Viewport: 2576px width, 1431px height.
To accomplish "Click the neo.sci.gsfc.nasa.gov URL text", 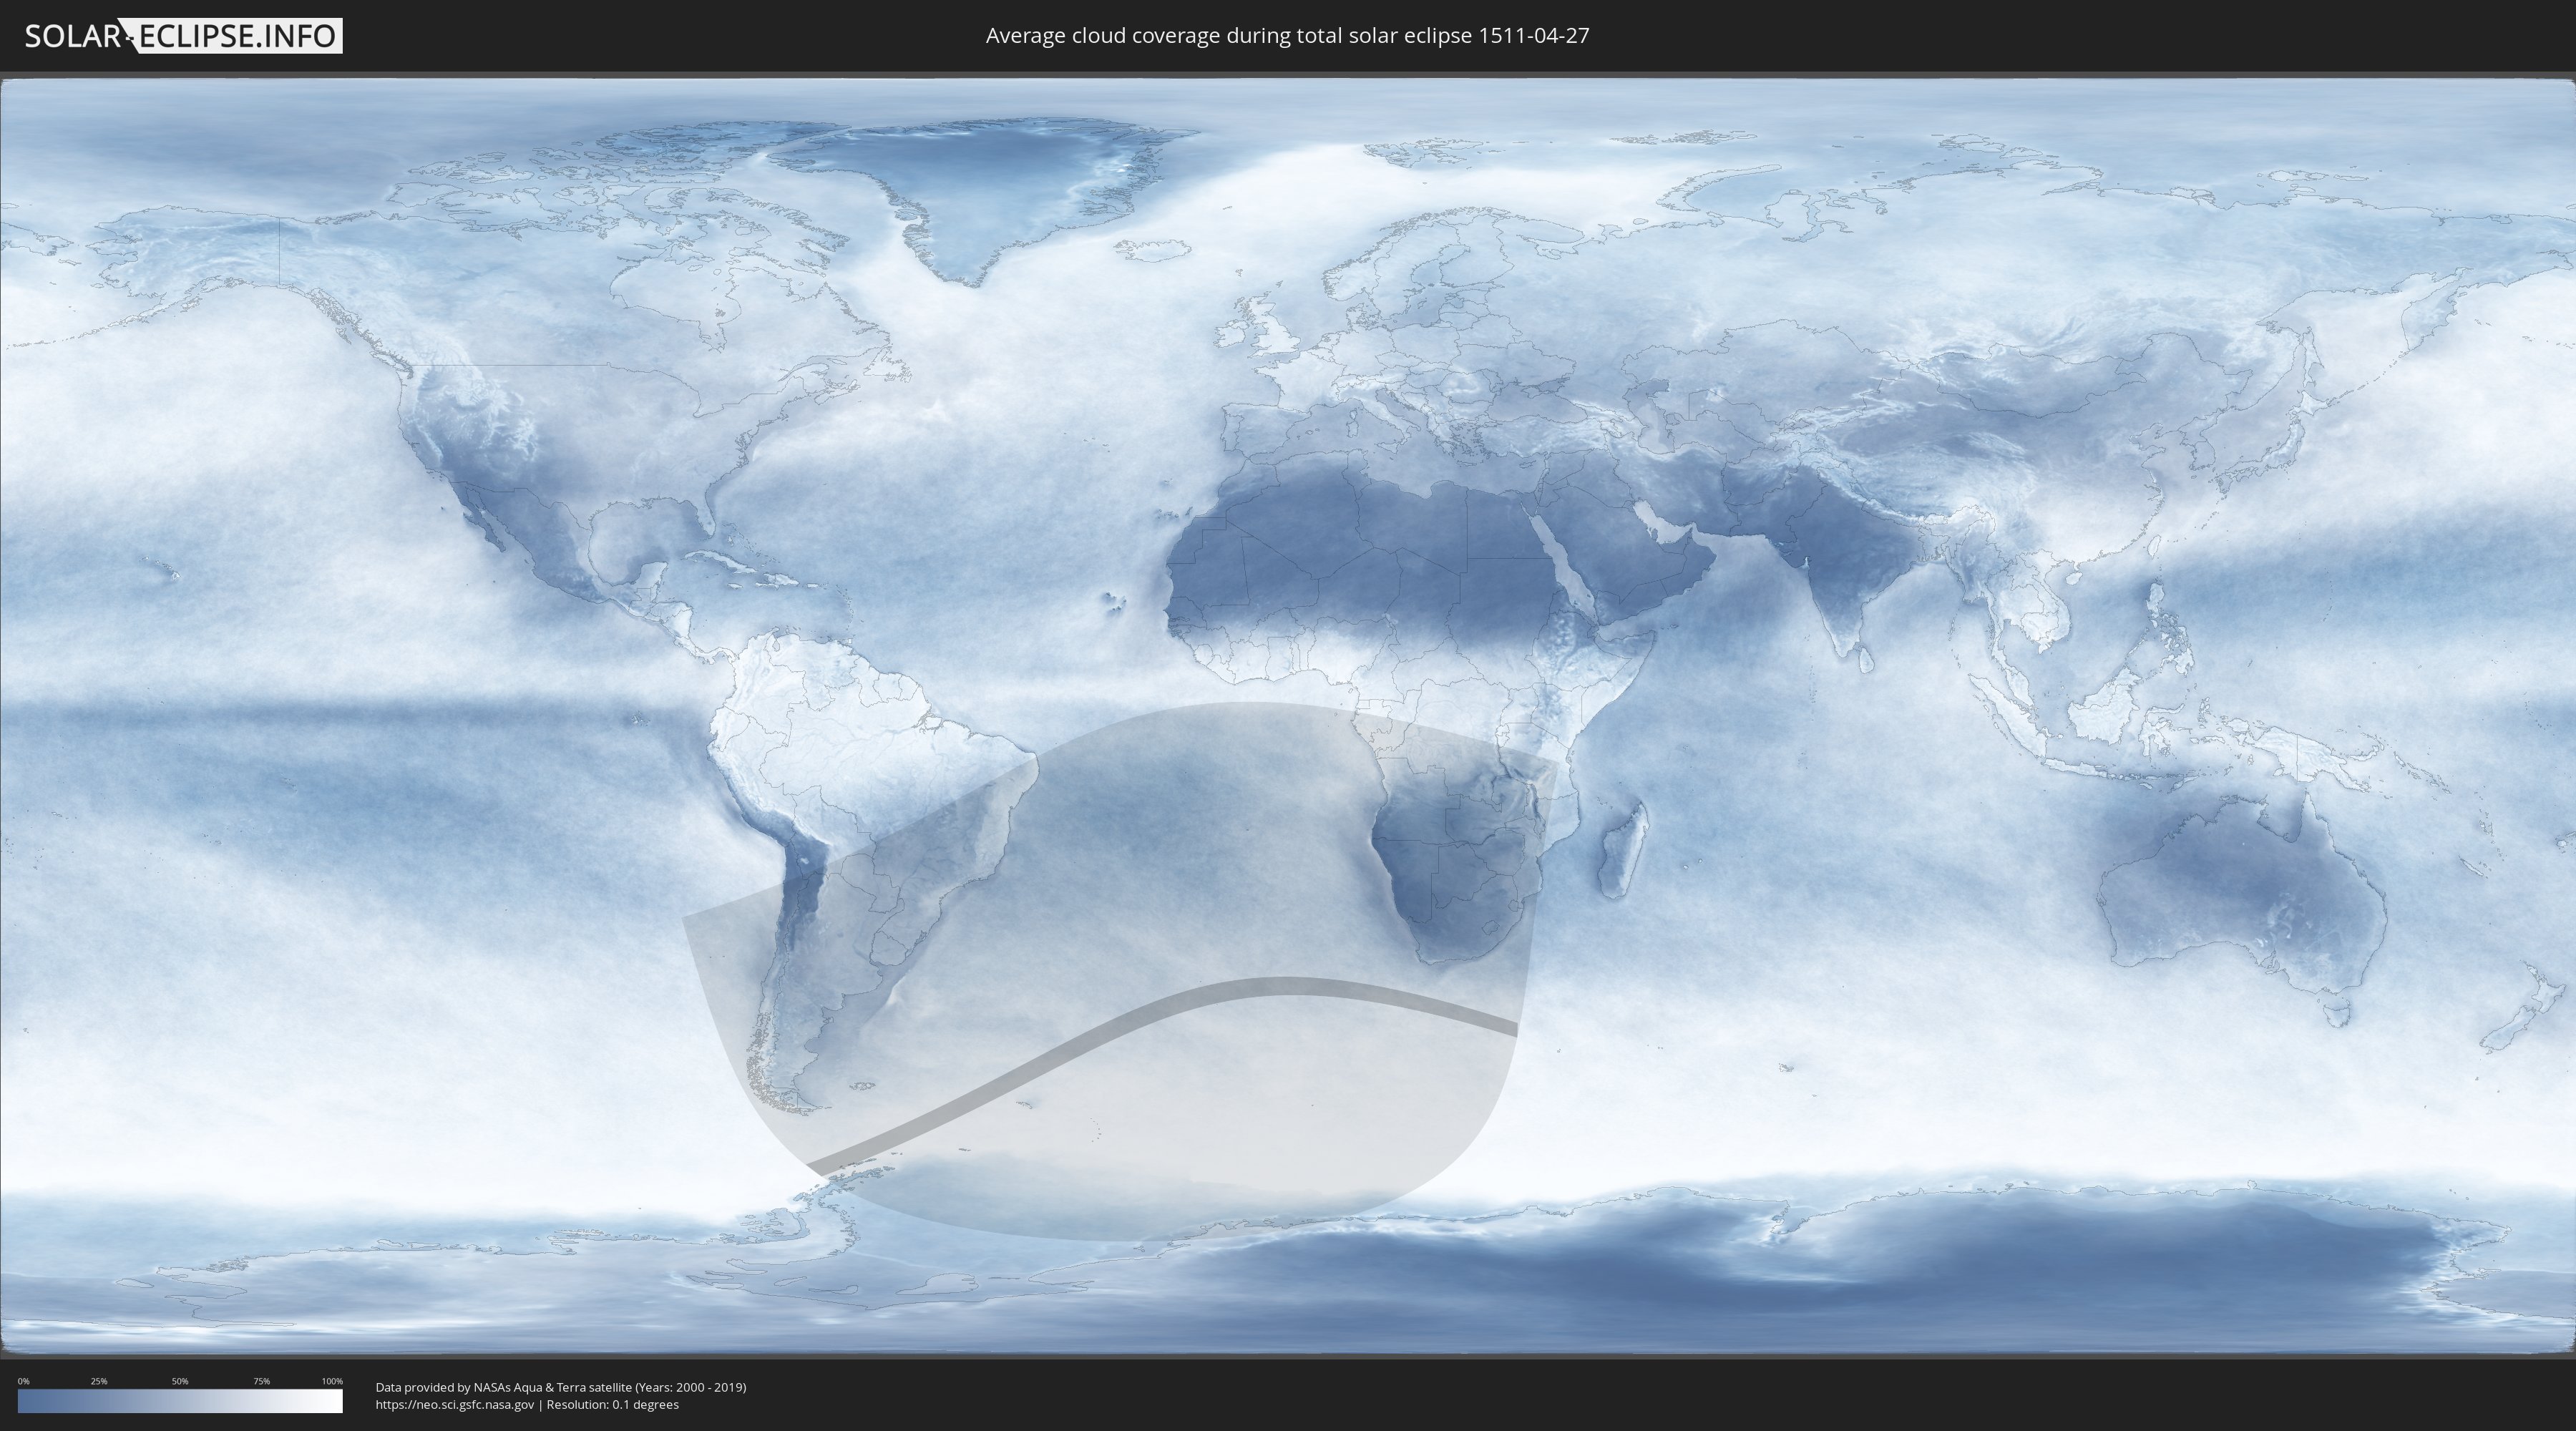I will [x=455, y=1404].
